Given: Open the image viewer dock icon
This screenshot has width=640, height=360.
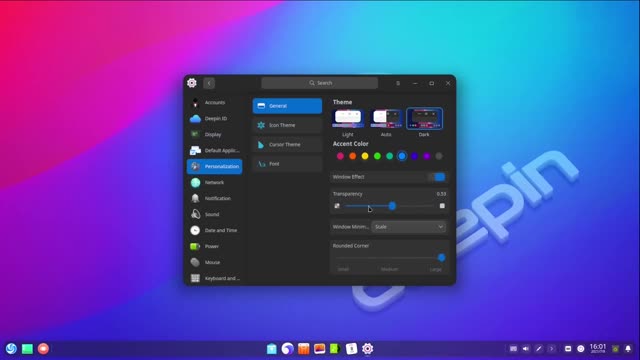Looking at the screenshot, I should [x=319, y=349].
